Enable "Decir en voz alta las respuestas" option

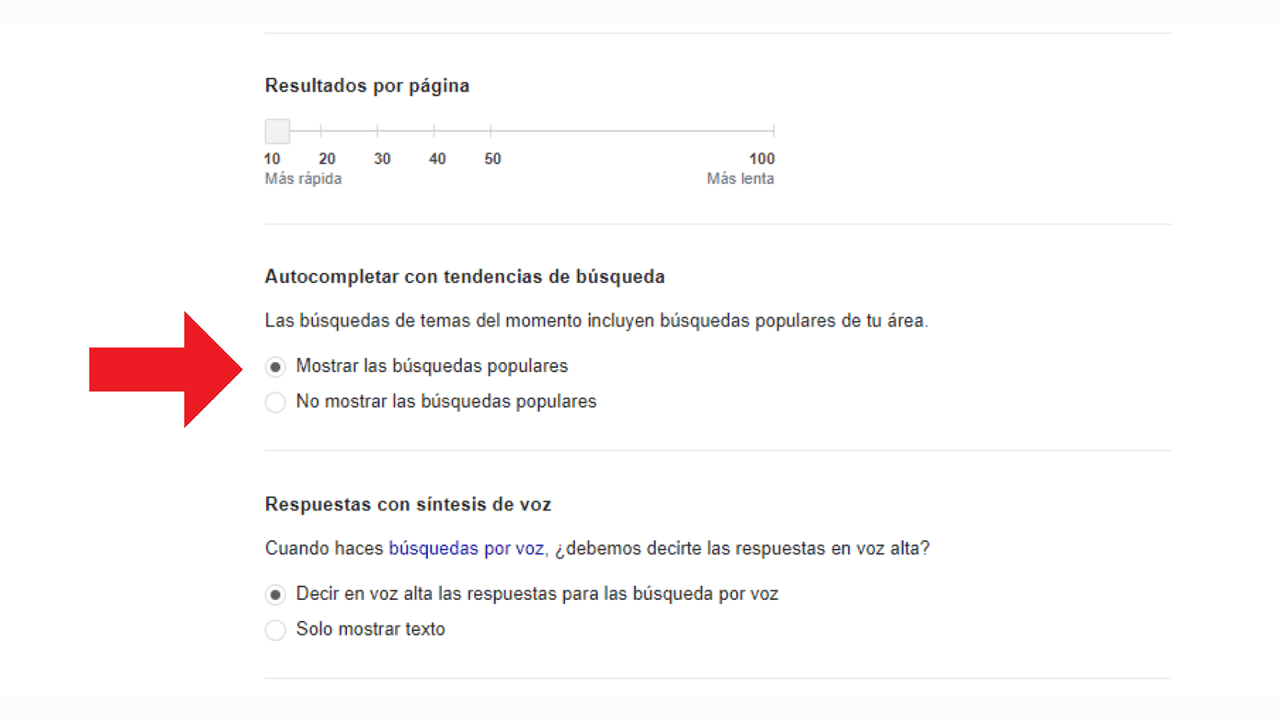click(275, 594)
